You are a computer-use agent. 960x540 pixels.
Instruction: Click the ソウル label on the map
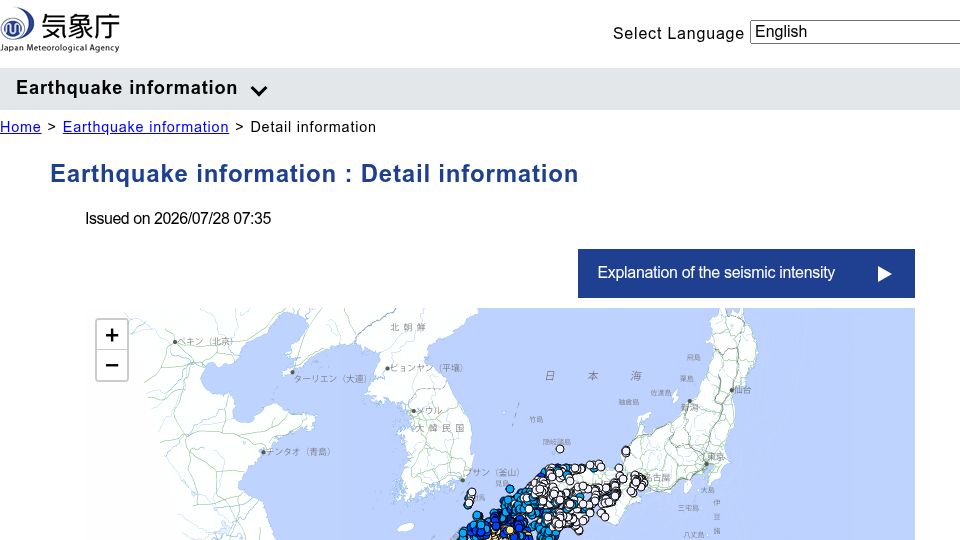tap(429, 410)
